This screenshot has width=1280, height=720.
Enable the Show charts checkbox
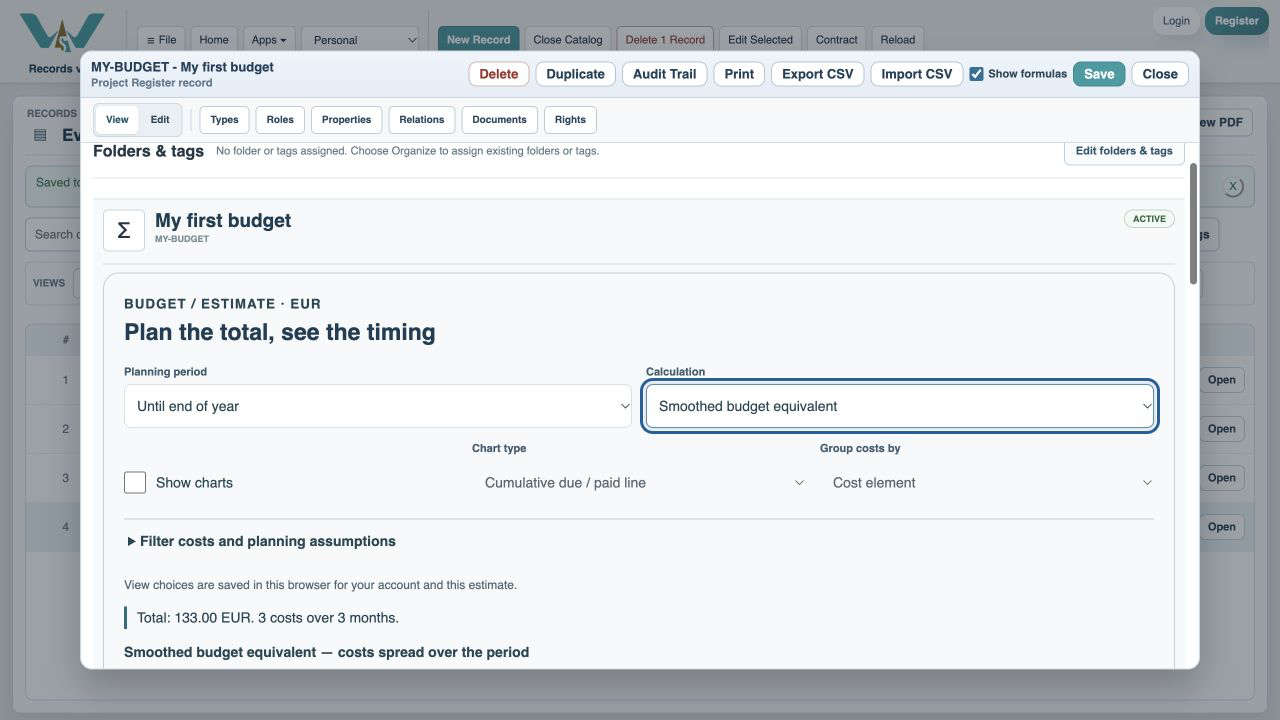tap(135, 482)
